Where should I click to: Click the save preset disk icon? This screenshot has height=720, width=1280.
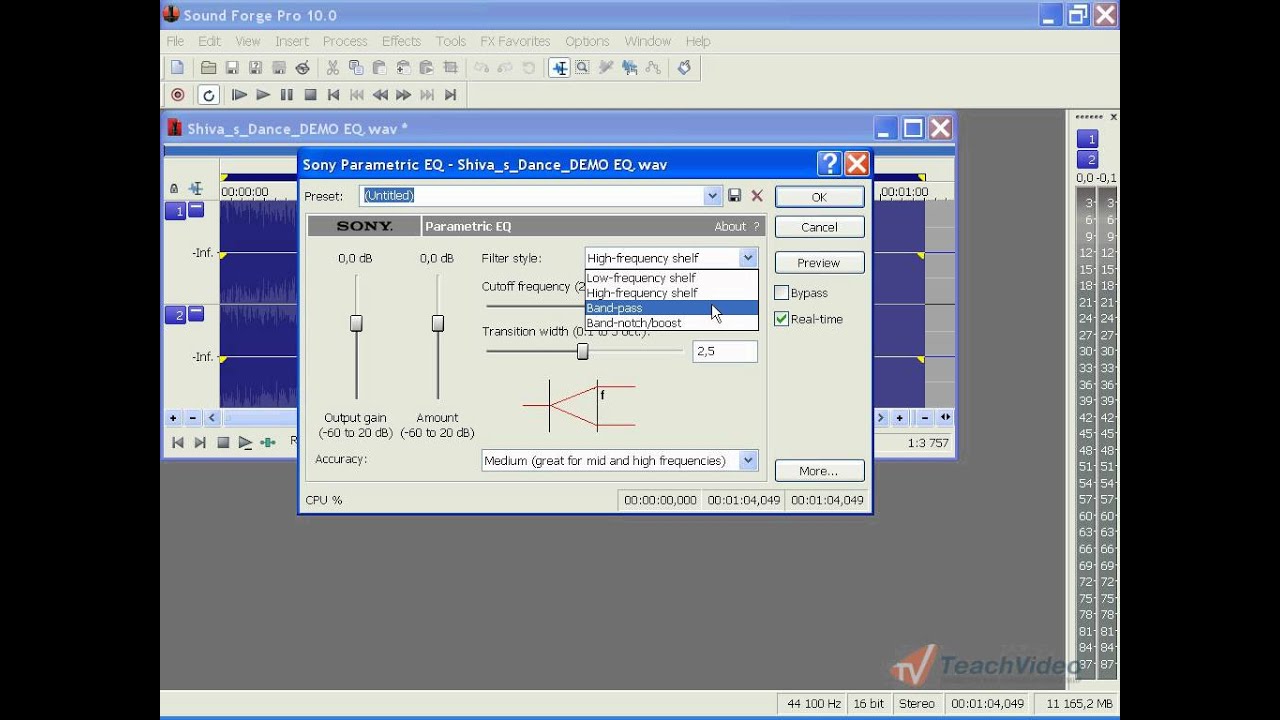(735, 196)
